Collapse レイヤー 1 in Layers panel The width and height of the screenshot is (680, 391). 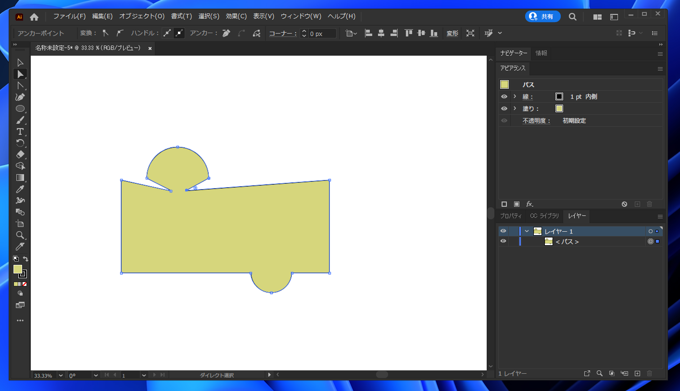pos(527,231)
